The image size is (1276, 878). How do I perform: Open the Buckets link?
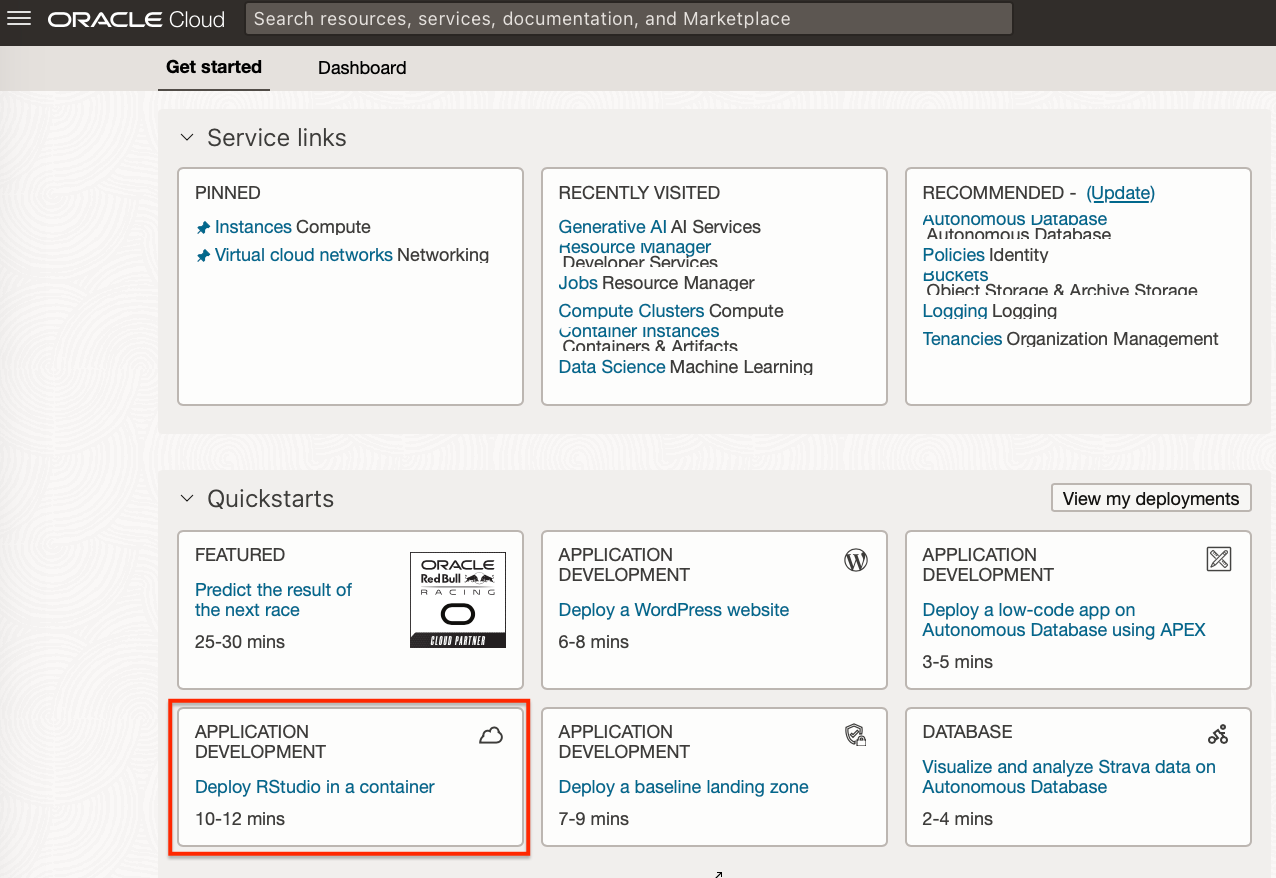point(955,275)
